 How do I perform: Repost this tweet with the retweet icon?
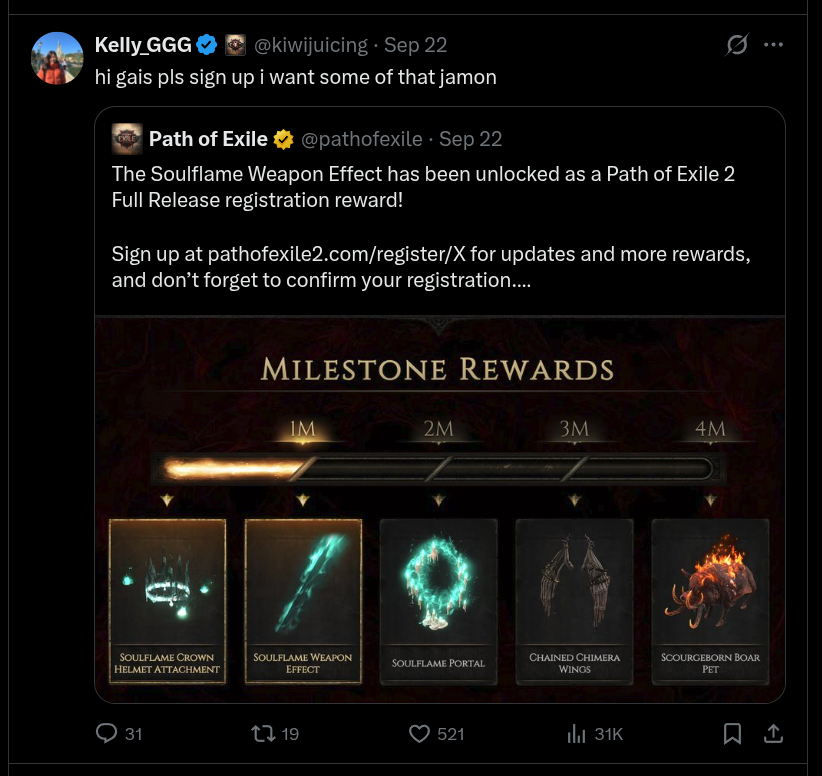[x=263, y=733]
